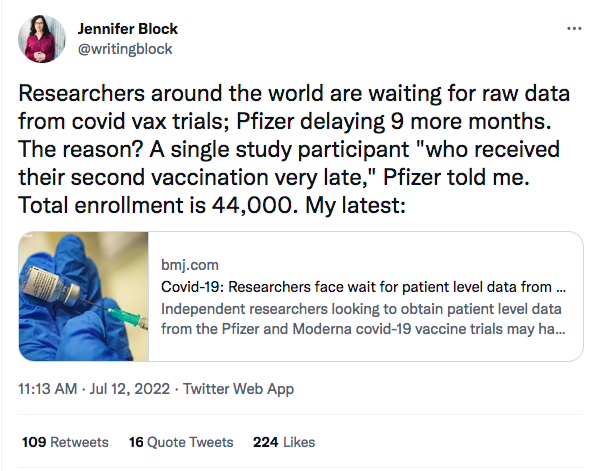
Task: View the 16 Quote Tweets list
Action: pos(181,442)
